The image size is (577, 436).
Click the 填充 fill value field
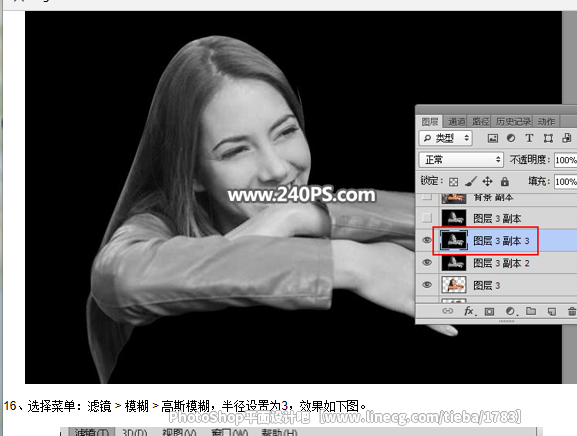[566, 181]
